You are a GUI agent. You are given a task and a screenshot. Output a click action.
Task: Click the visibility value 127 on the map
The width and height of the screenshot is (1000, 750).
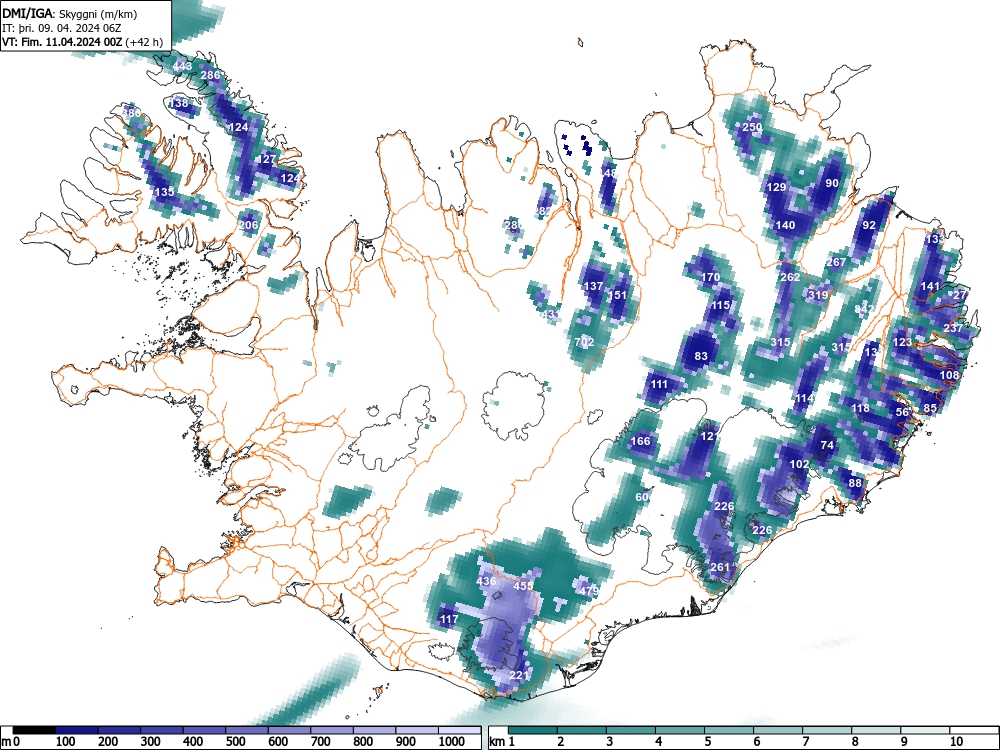[267, 159]
